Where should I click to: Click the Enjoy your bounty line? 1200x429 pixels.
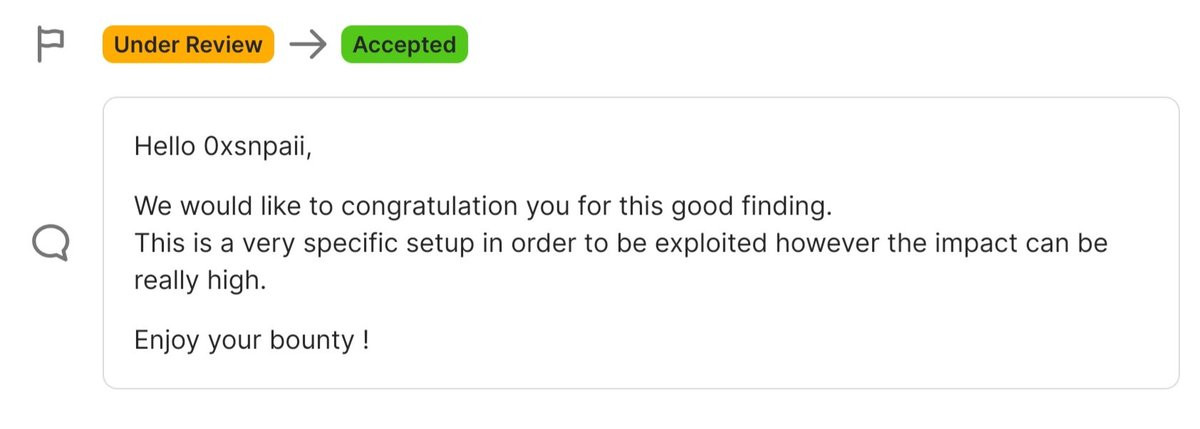[x=251, y=340]
